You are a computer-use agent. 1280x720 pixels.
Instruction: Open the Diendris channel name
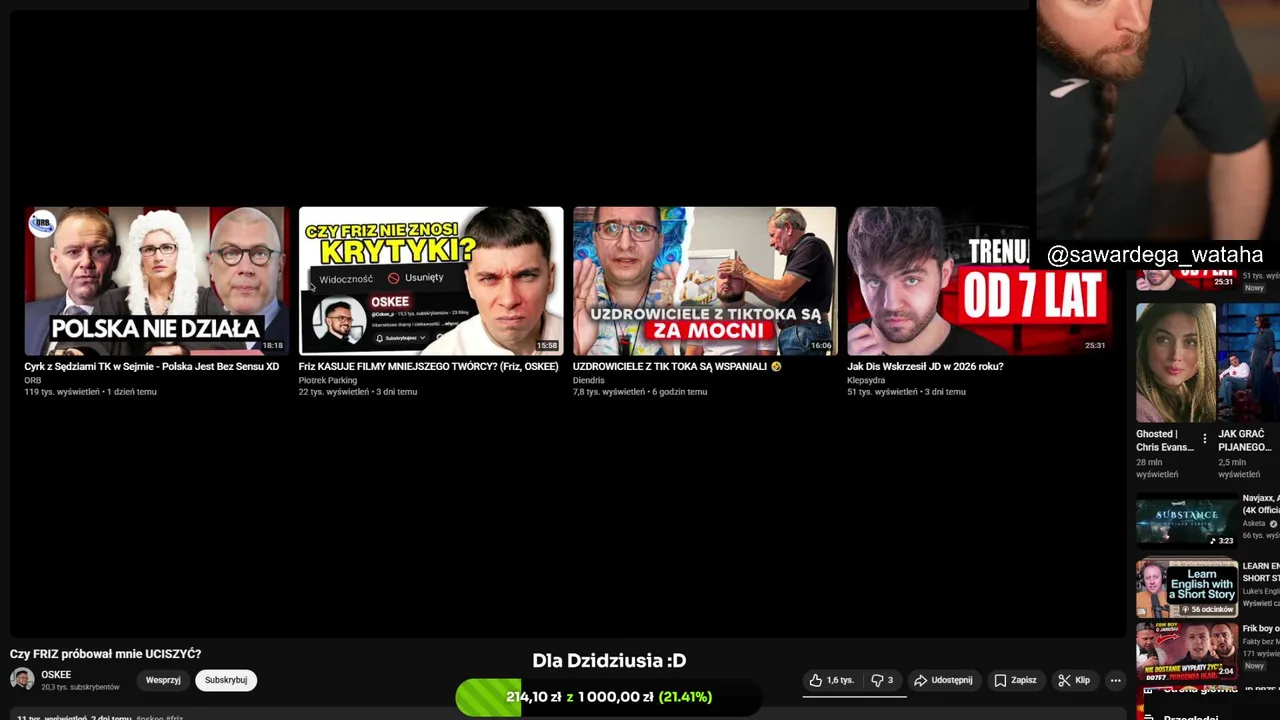pos(589,381)
